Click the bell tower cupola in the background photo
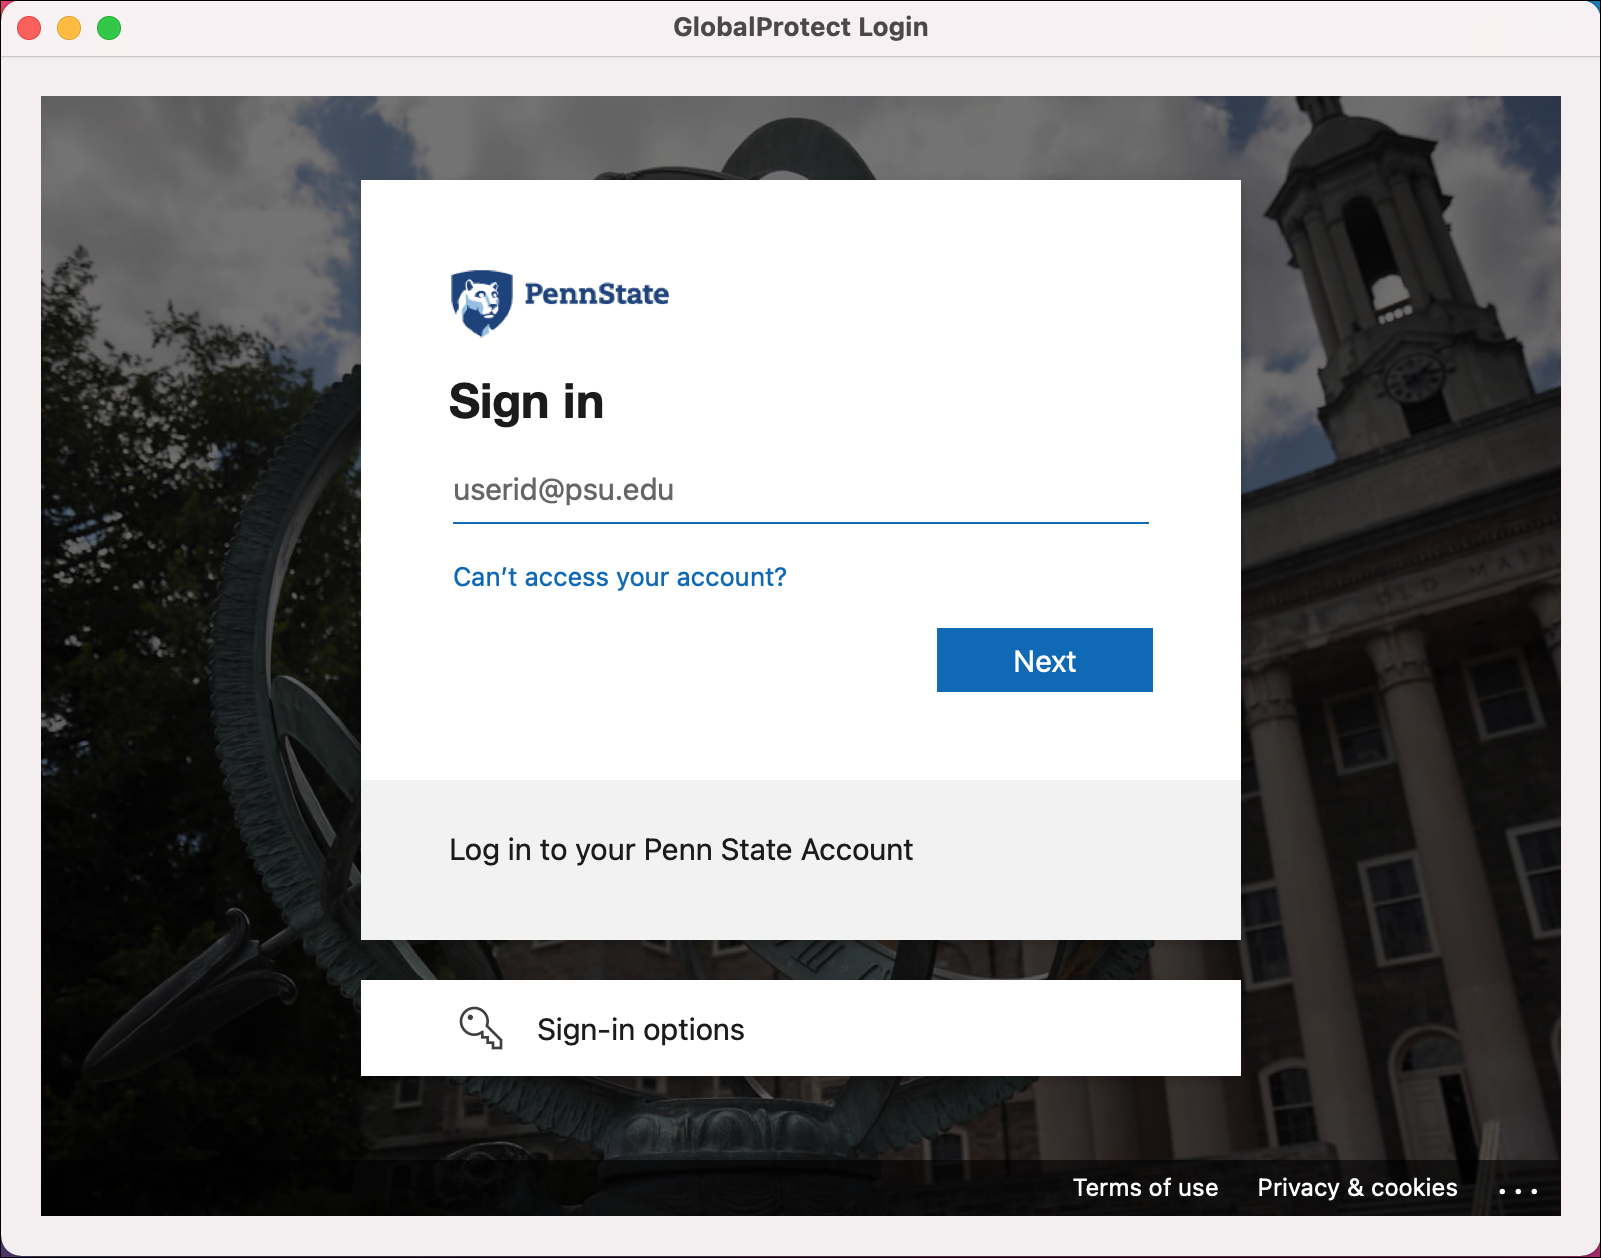Screen dimensions: 1601x1258 1365,230
